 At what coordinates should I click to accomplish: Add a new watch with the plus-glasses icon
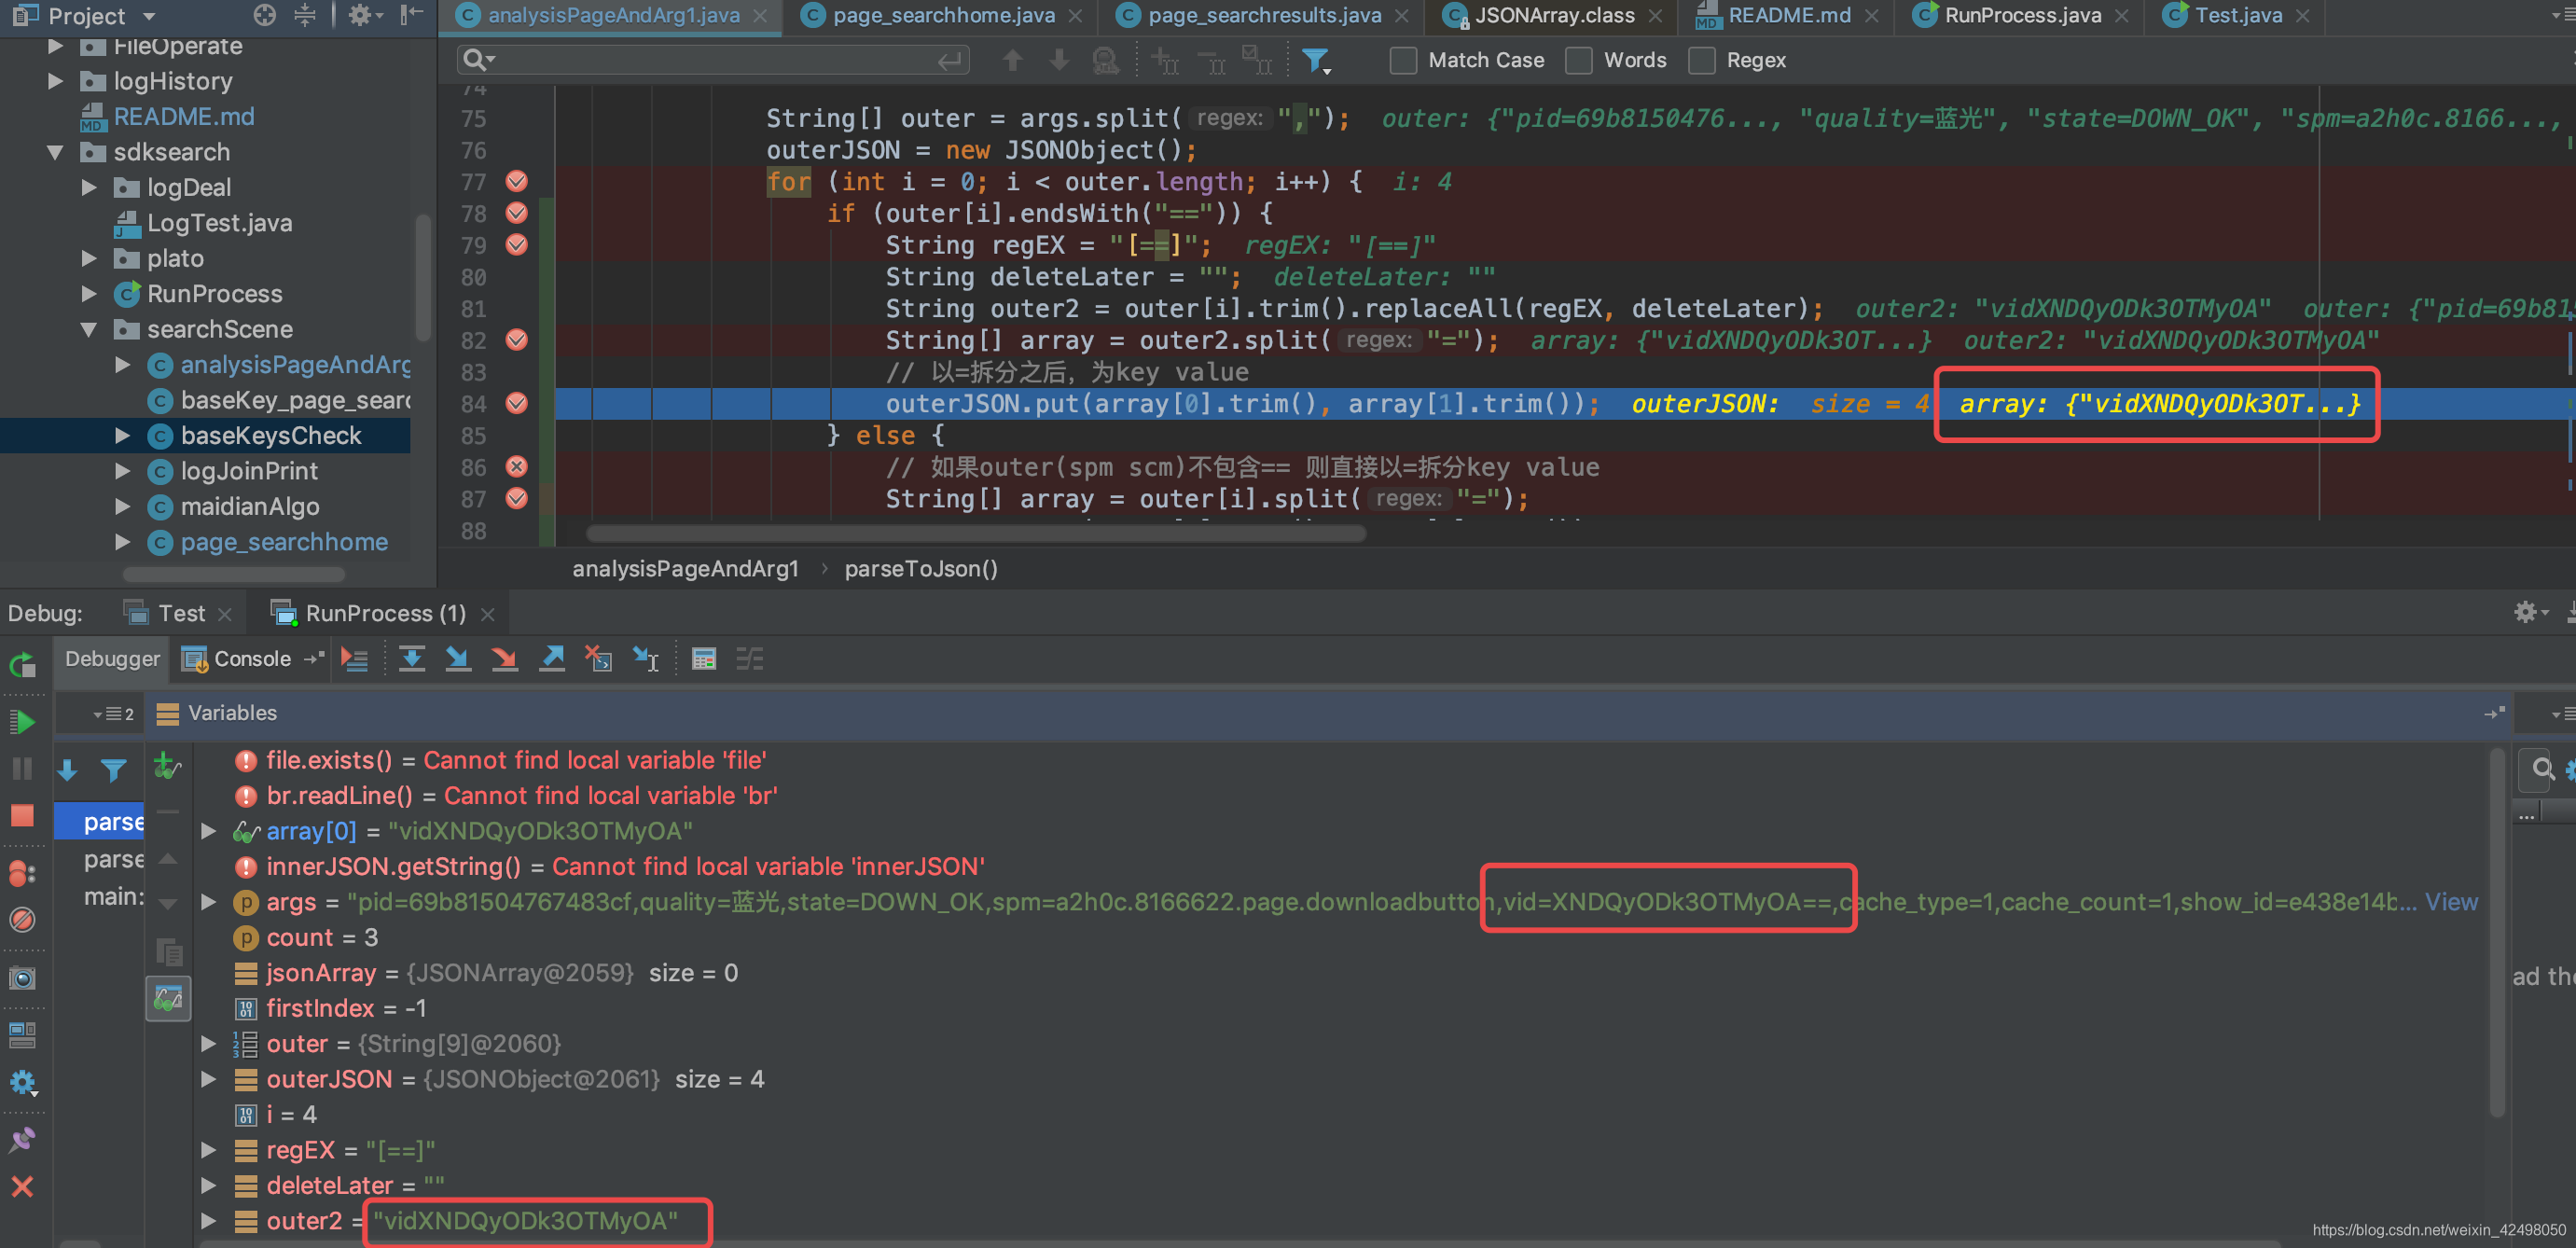[x=166, y=767]
